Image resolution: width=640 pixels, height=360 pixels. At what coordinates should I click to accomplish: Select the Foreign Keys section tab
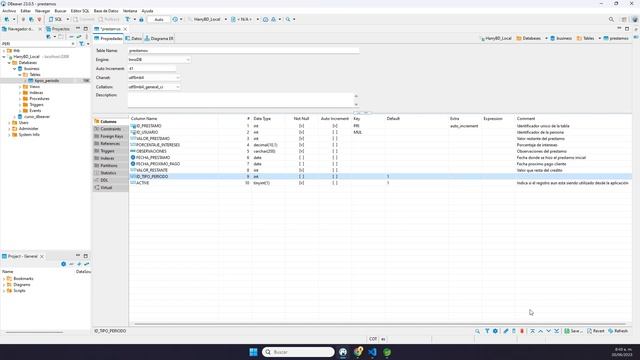tap(110, 136)
